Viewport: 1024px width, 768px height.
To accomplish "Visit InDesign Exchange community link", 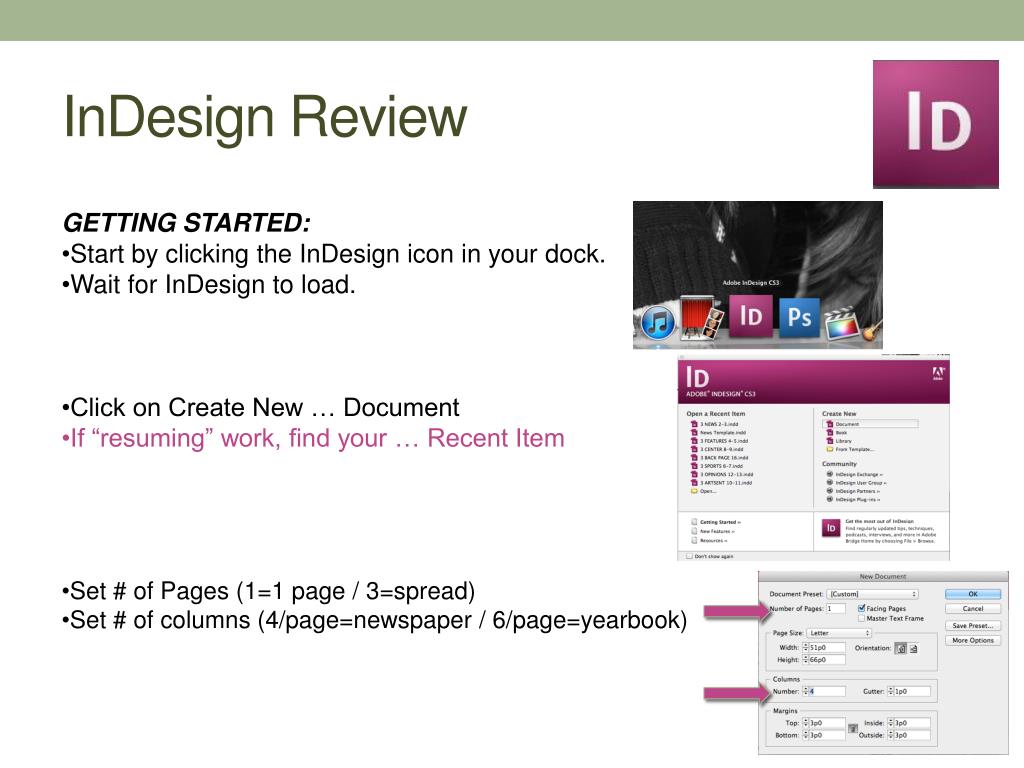I will (854, 475).
